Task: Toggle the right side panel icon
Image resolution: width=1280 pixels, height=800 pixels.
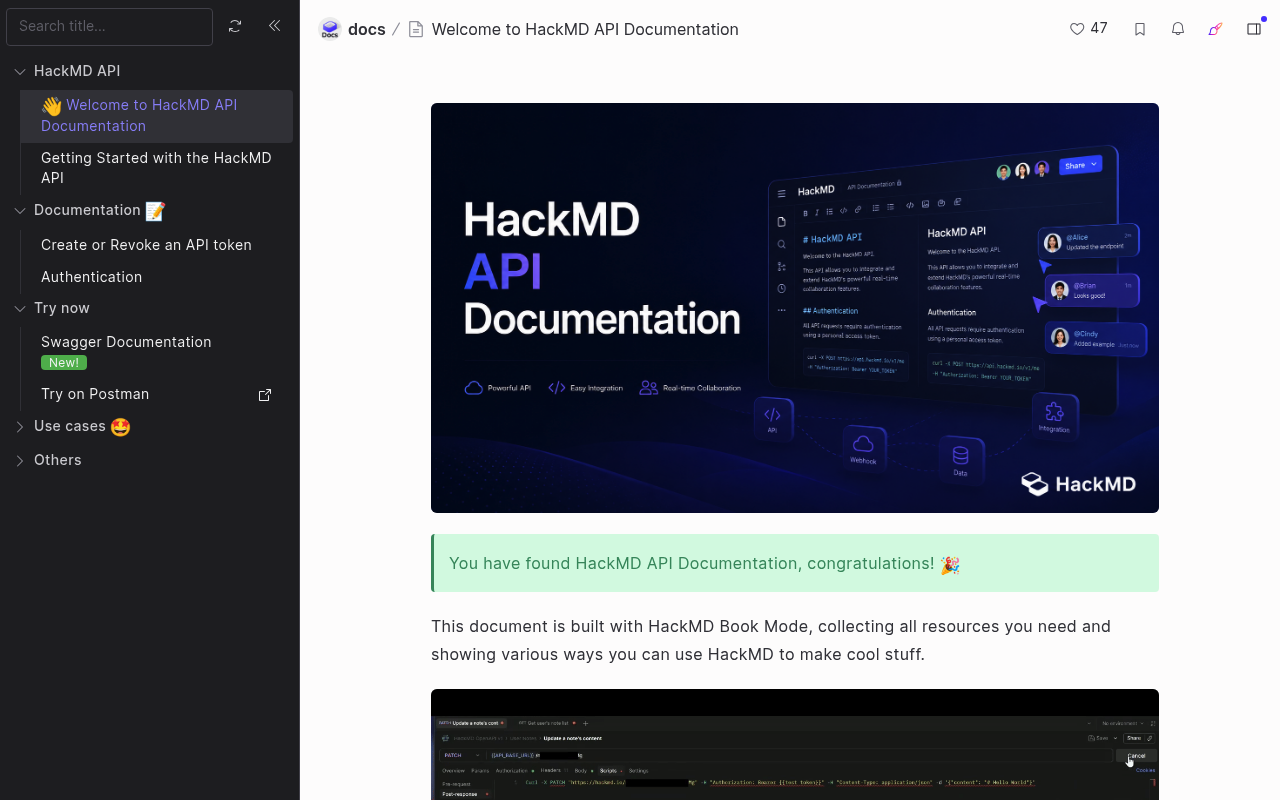Action: tap(1254, 29)
